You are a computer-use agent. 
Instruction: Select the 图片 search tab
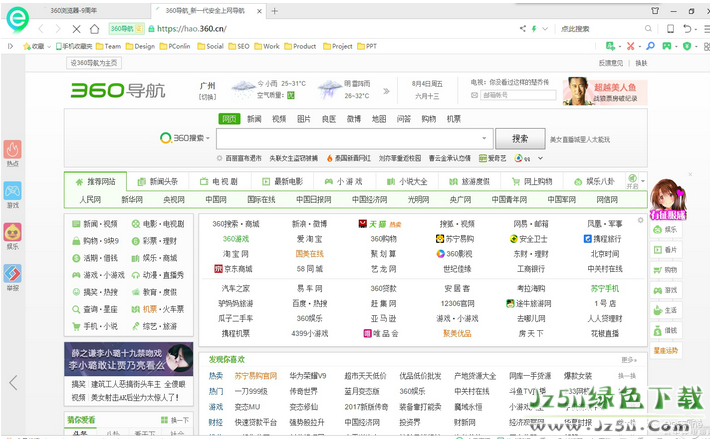tap(304, 119)
